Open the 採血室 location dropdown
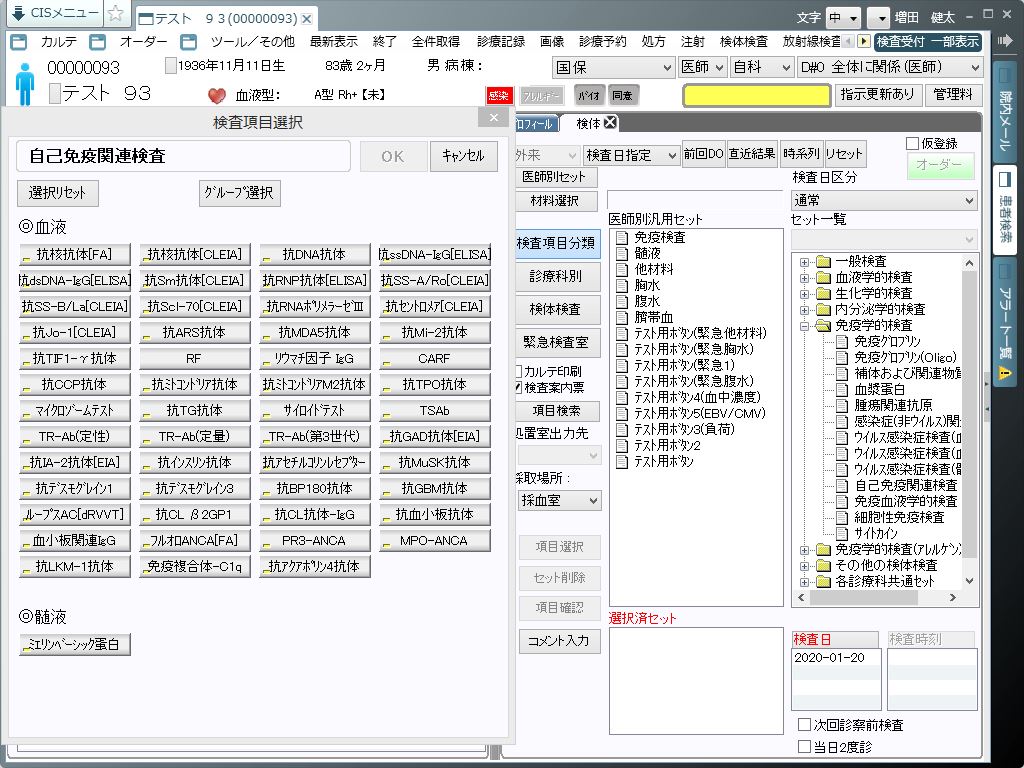This screenshot has width=1024, height=768. point(559,501)
